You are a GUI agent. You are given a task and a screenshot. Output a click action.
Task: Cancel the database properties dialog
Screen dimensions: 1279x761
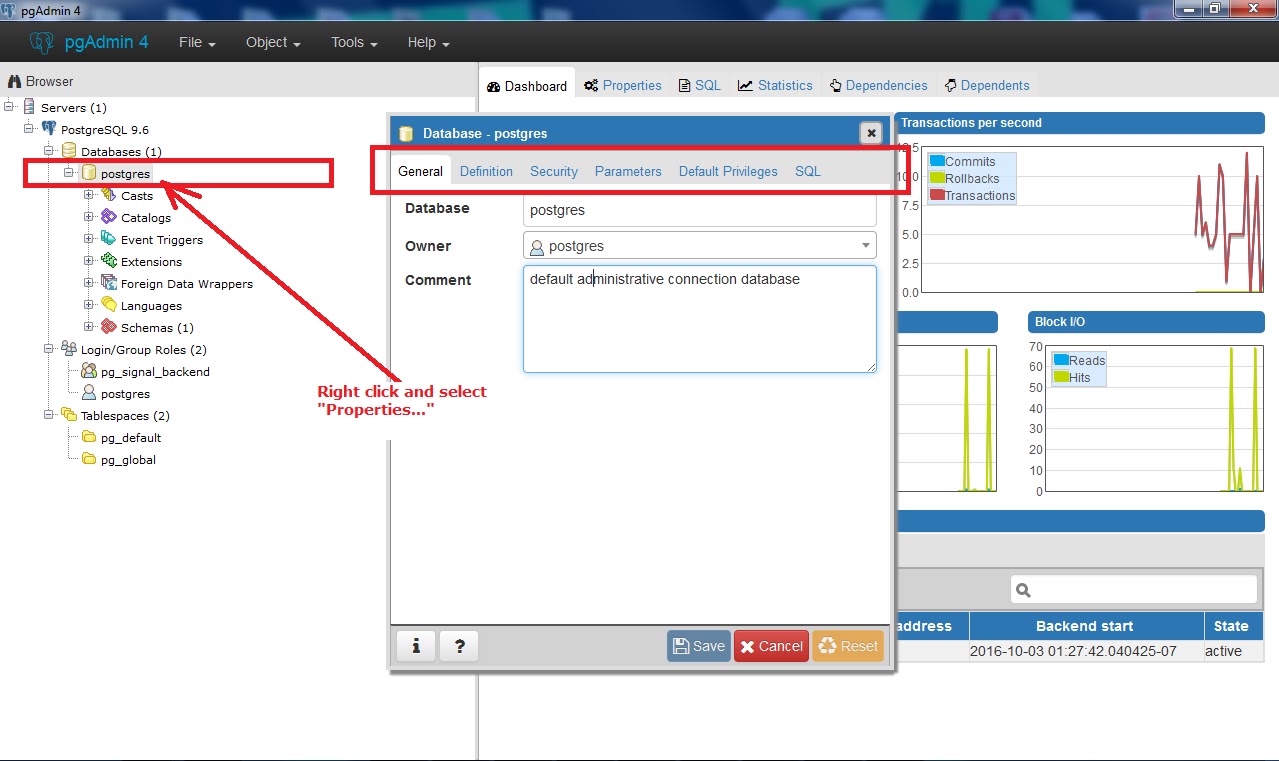coord(771,646)
